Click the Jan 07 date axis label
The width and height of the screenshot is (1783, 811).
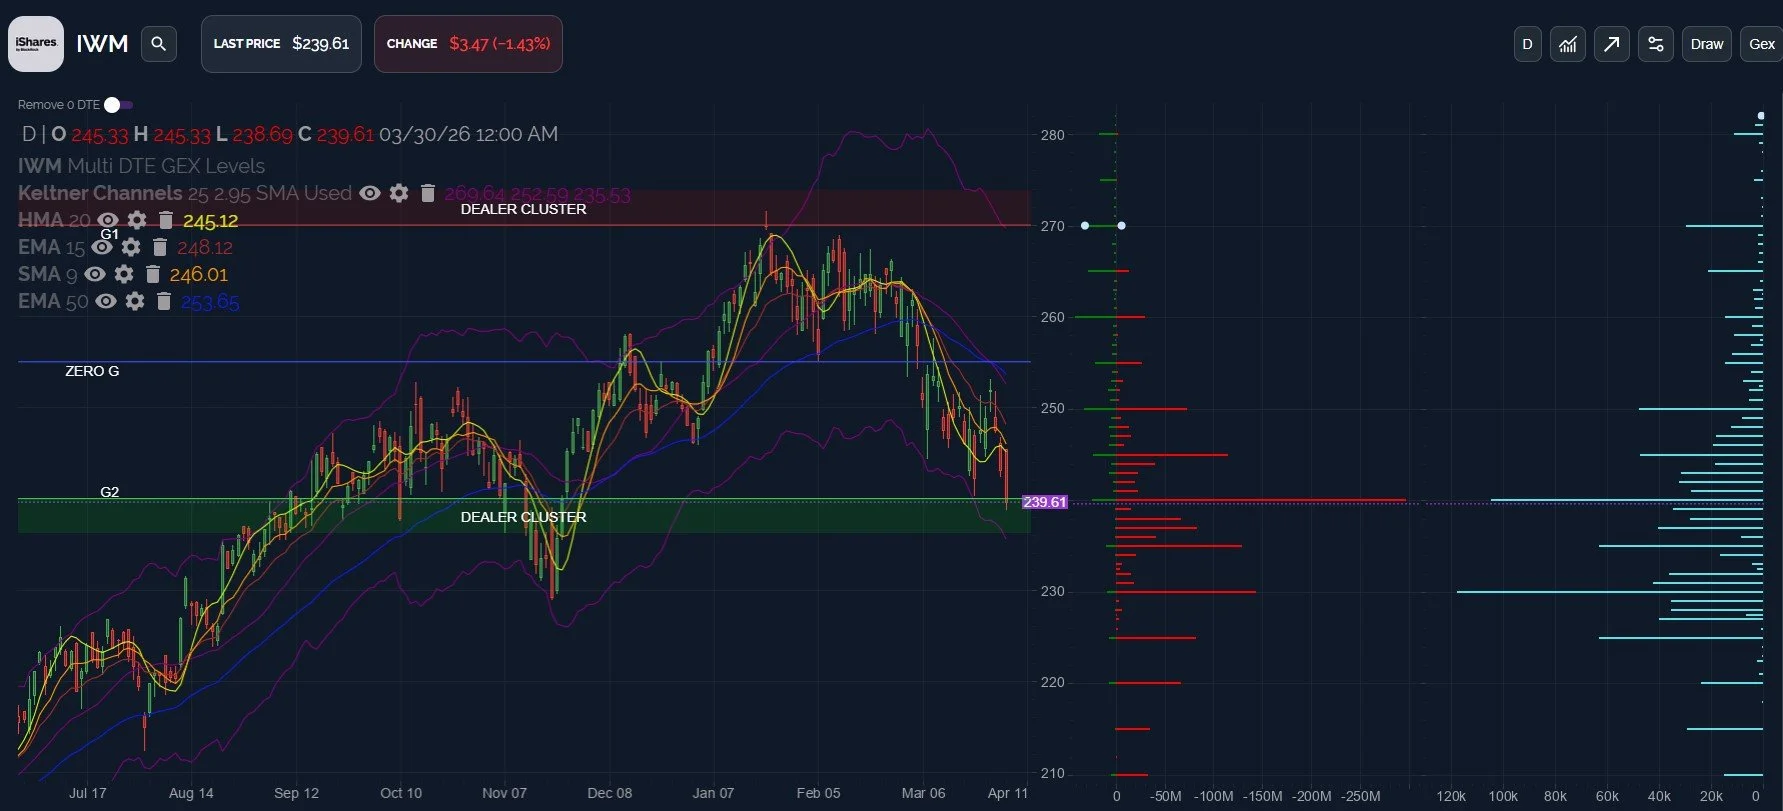[713, 793]
